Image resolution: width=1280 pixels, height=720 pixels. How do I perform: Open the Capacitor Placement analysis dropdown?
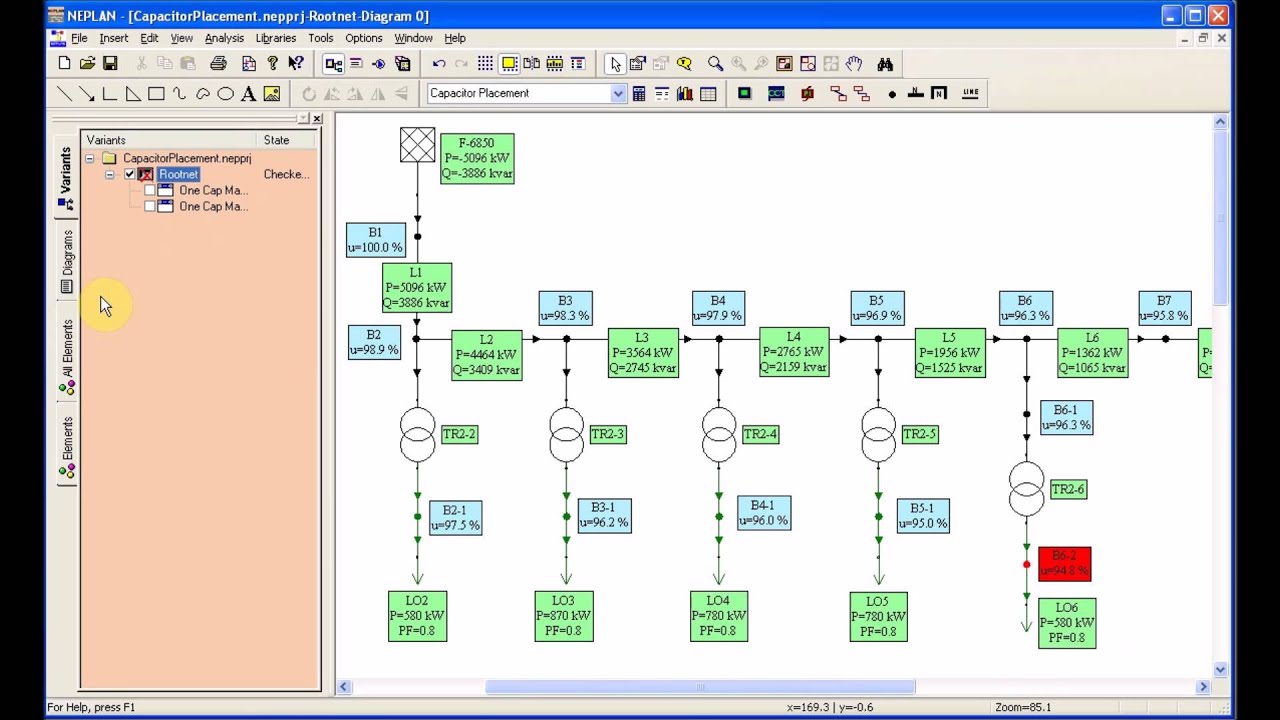click(618, 93)
